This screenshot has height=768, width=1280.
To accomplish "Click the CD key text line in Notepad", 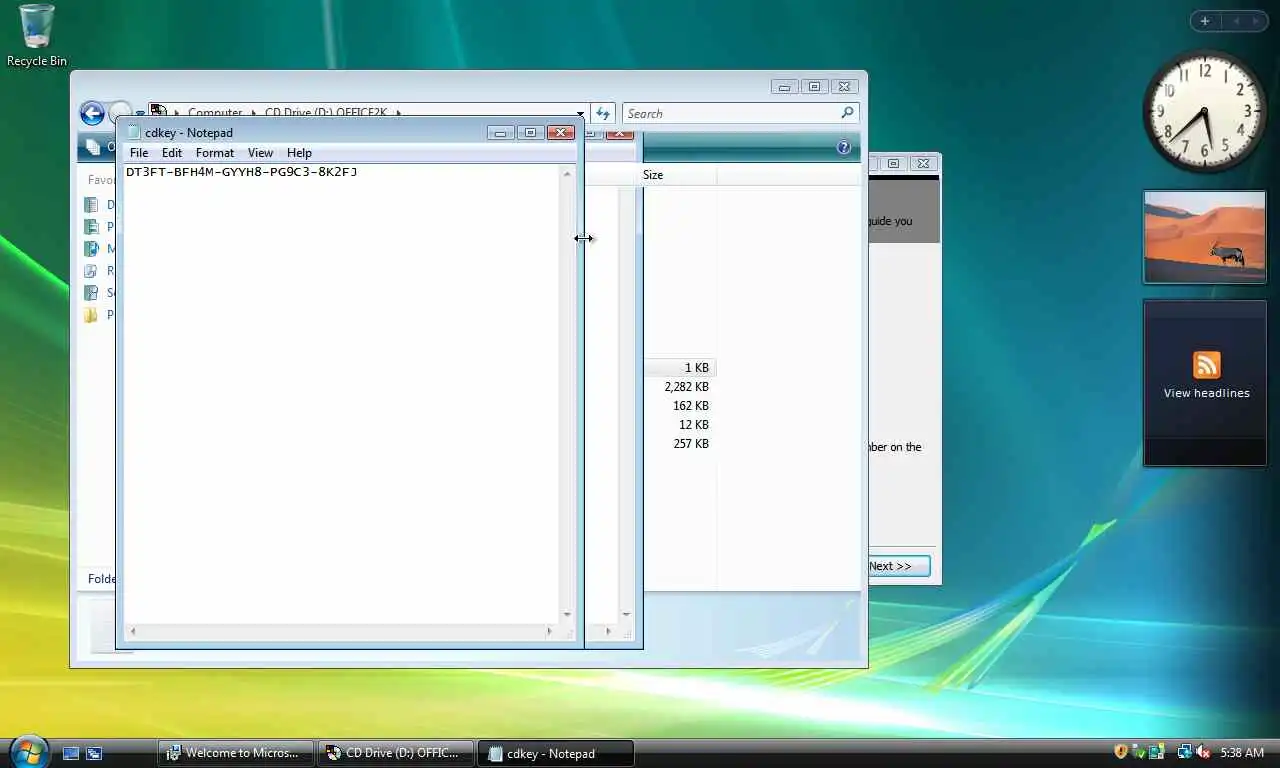I will click(x=241, y=172).
